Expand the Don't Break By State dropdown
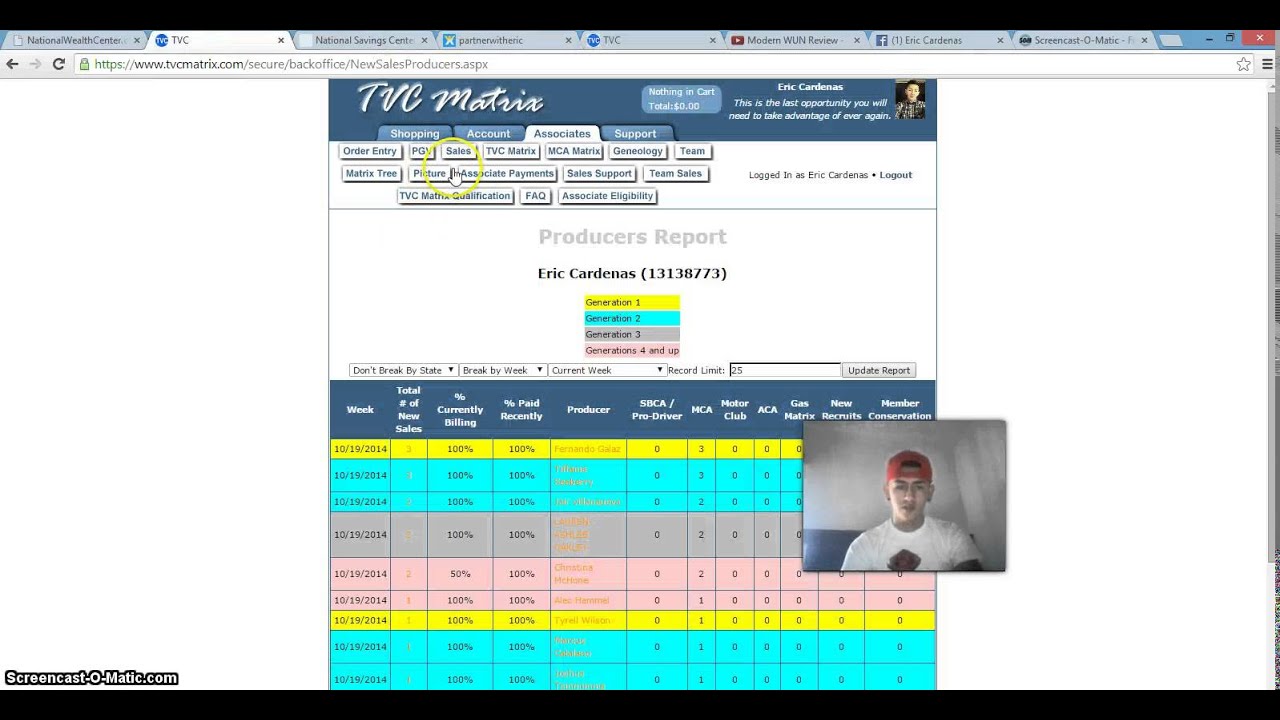Screen dimensions: 1280x720 [403, 370]
